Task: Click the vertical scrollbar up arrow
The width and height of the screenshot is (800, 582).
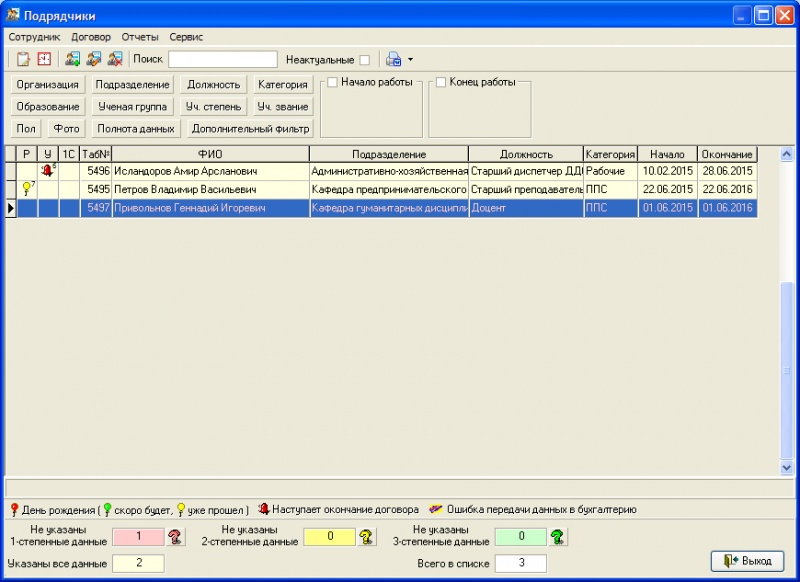Action: click(786, 154)
